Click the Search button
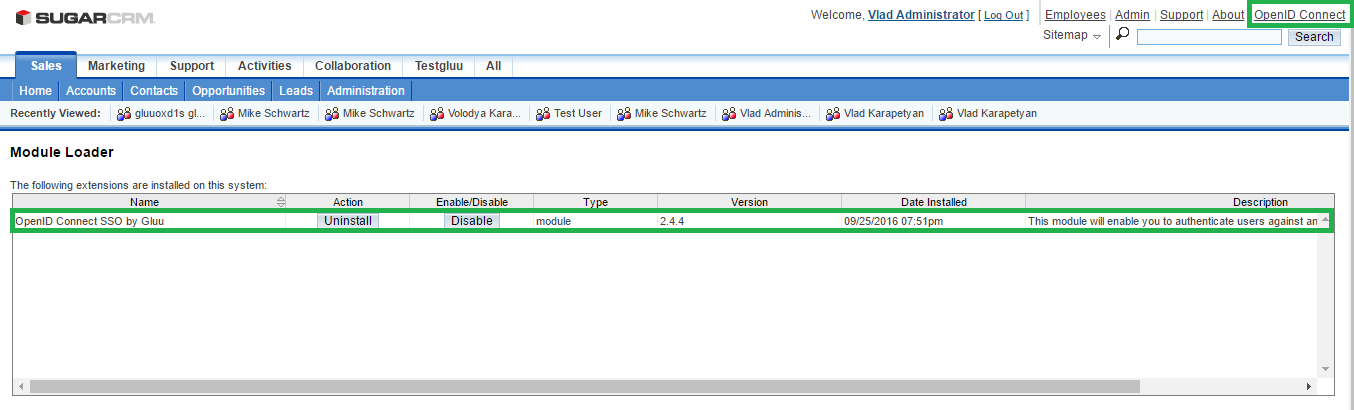 [1314, 37]
